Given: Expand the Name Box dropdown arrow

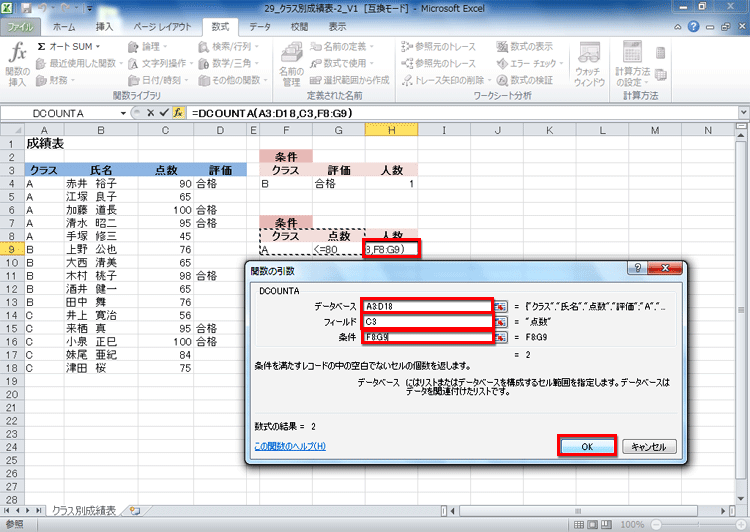Looking at the screenshot, I should point(123,113).
